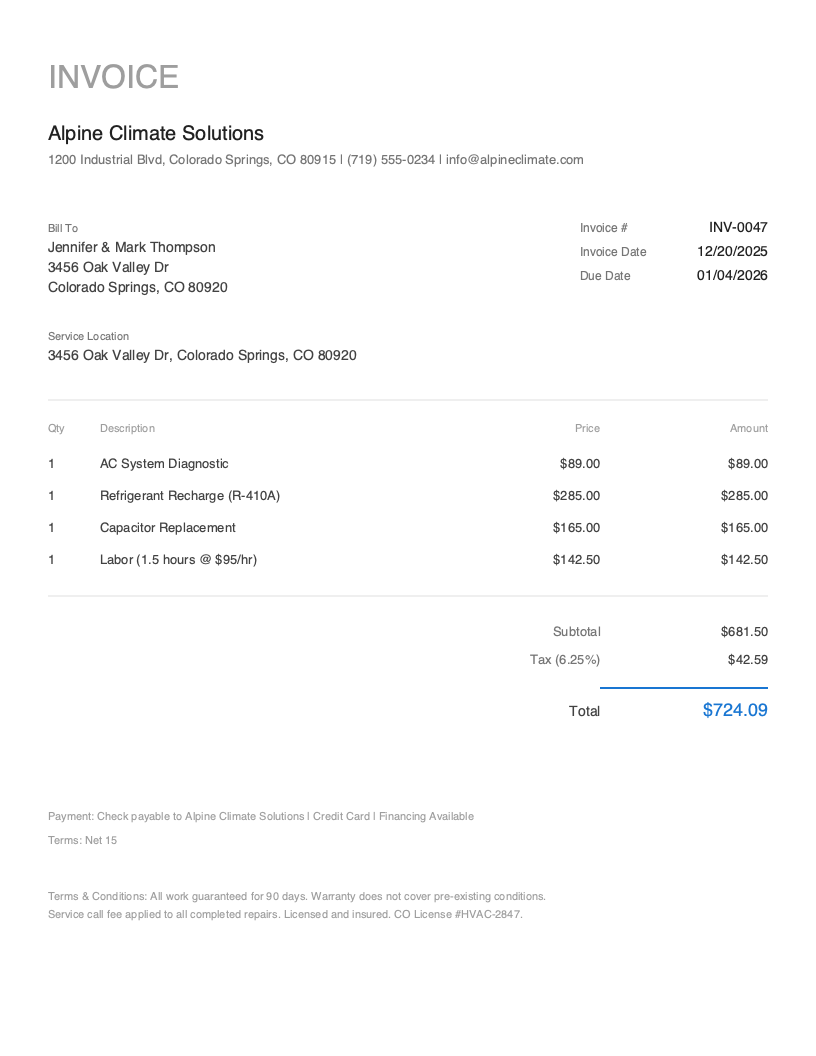
Task: Click the Service Location address line
Action: 202,355
